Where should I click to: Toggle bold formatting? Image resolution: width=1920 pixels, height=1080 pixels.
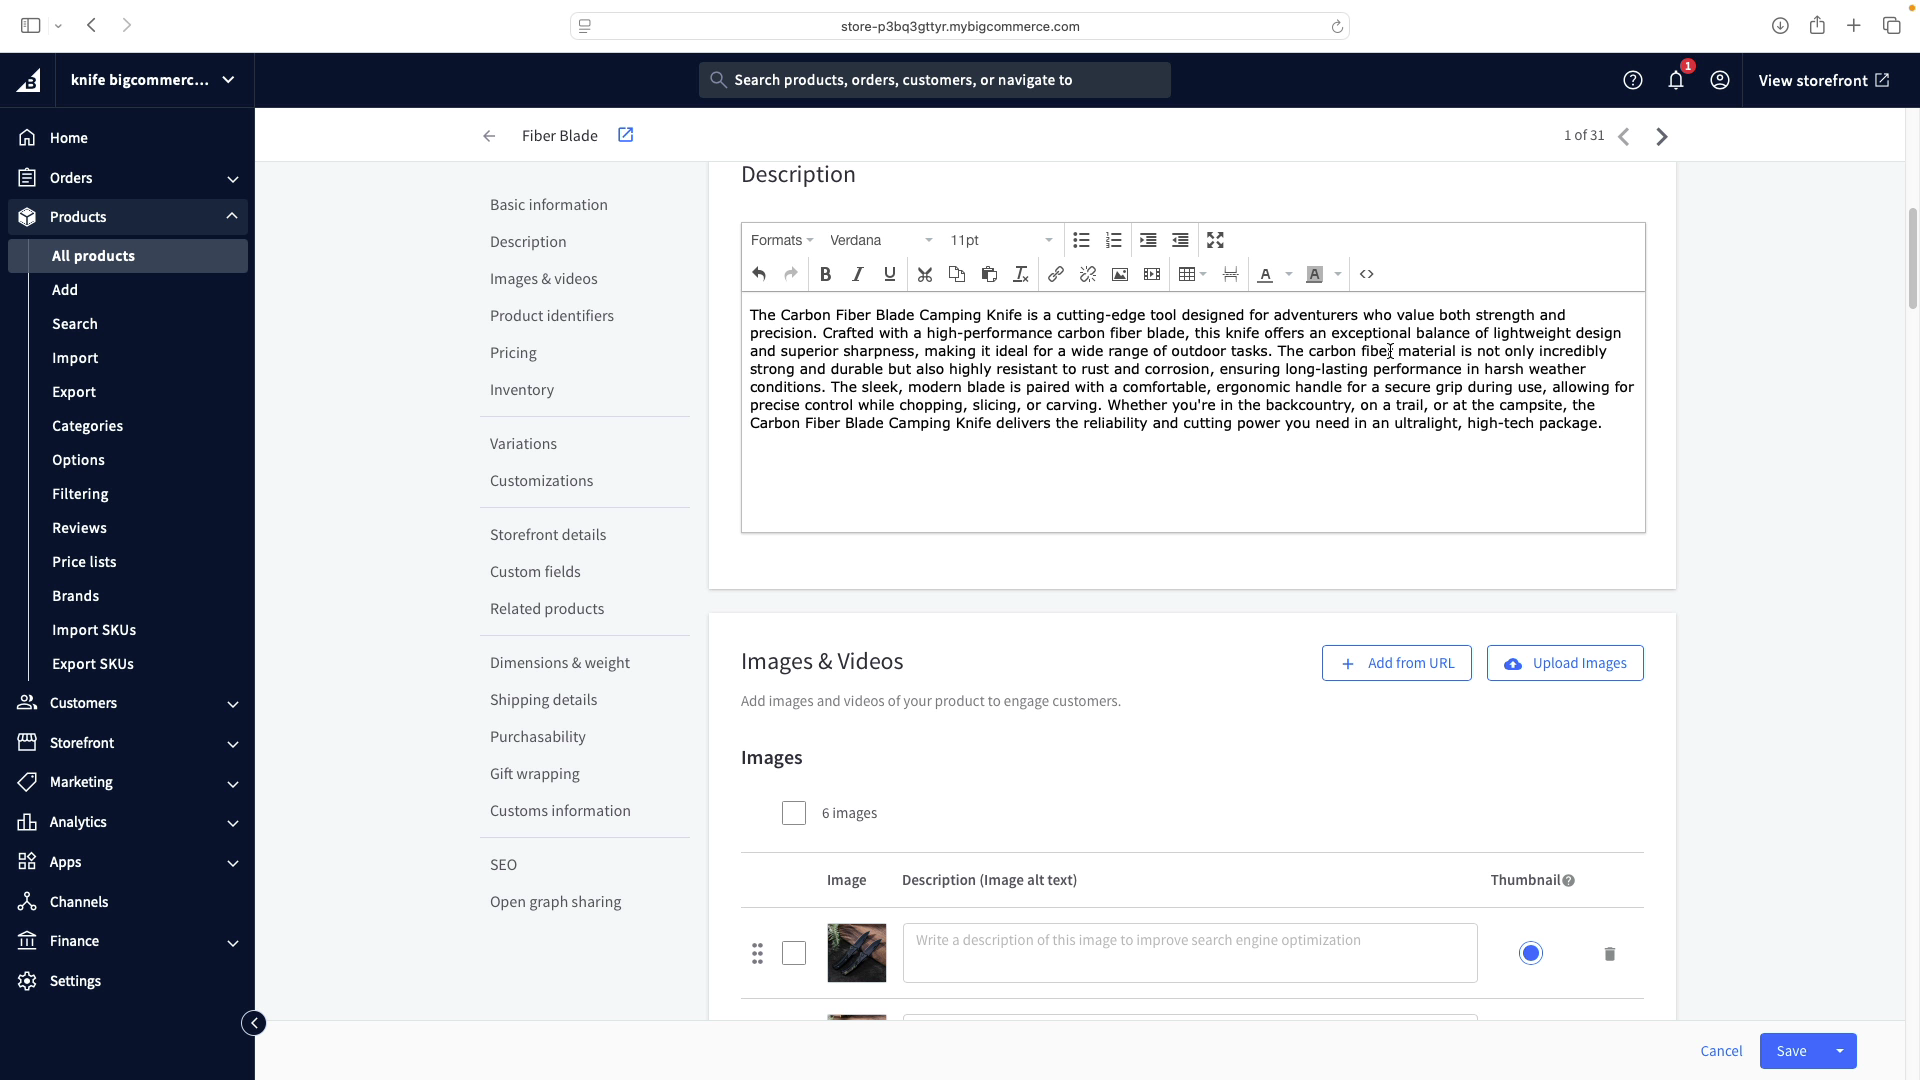click(825, 274)
